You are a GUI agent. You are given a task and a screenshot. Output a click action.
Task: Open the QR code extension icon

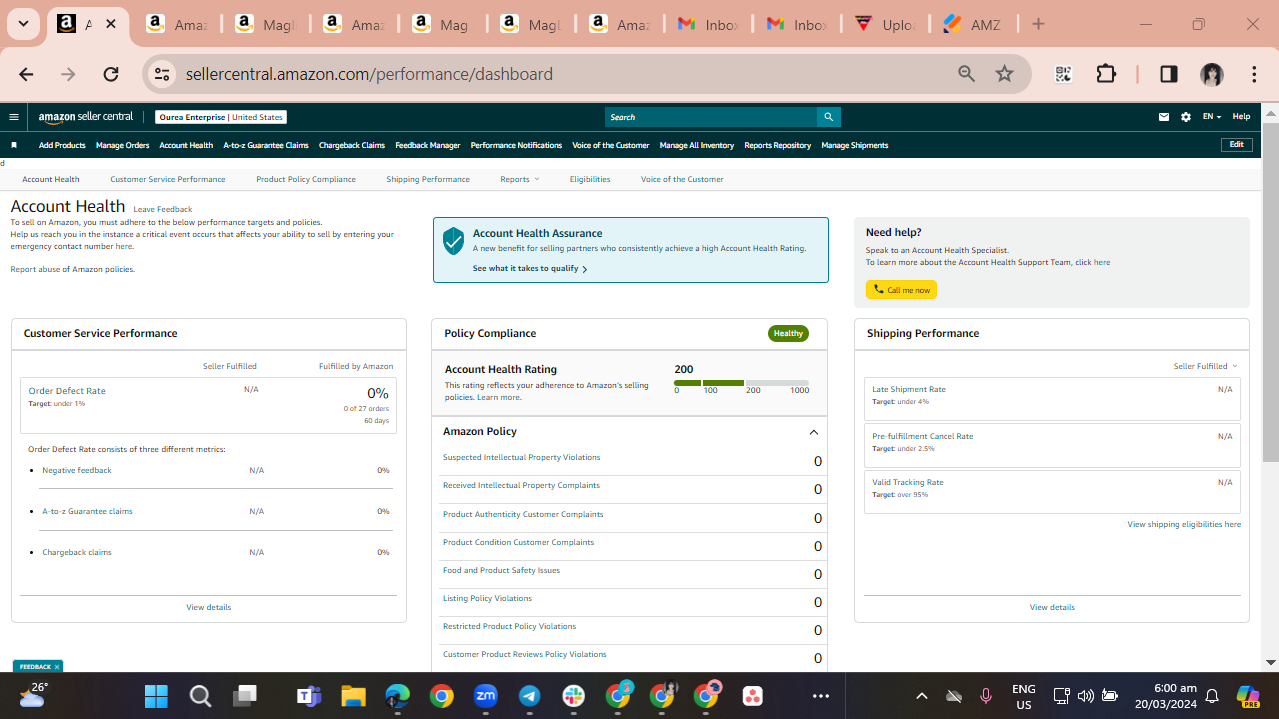[1063, 74]
